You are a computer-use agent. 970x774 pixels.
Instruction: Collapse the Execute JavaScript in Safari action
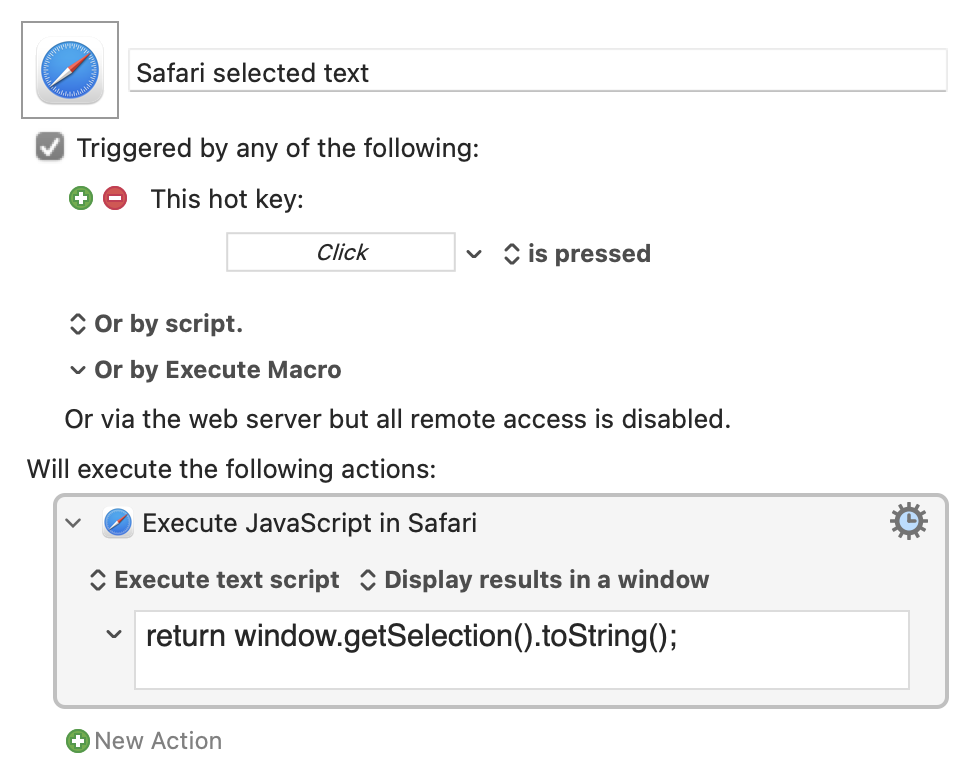coord(74,523)
